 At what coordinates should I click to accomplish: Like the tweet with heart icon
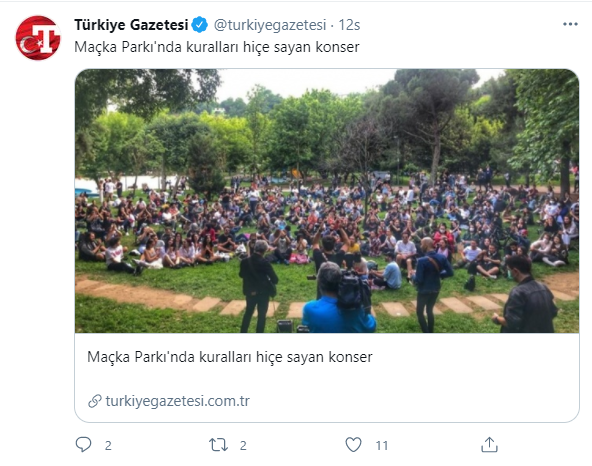tap(353, 444)
